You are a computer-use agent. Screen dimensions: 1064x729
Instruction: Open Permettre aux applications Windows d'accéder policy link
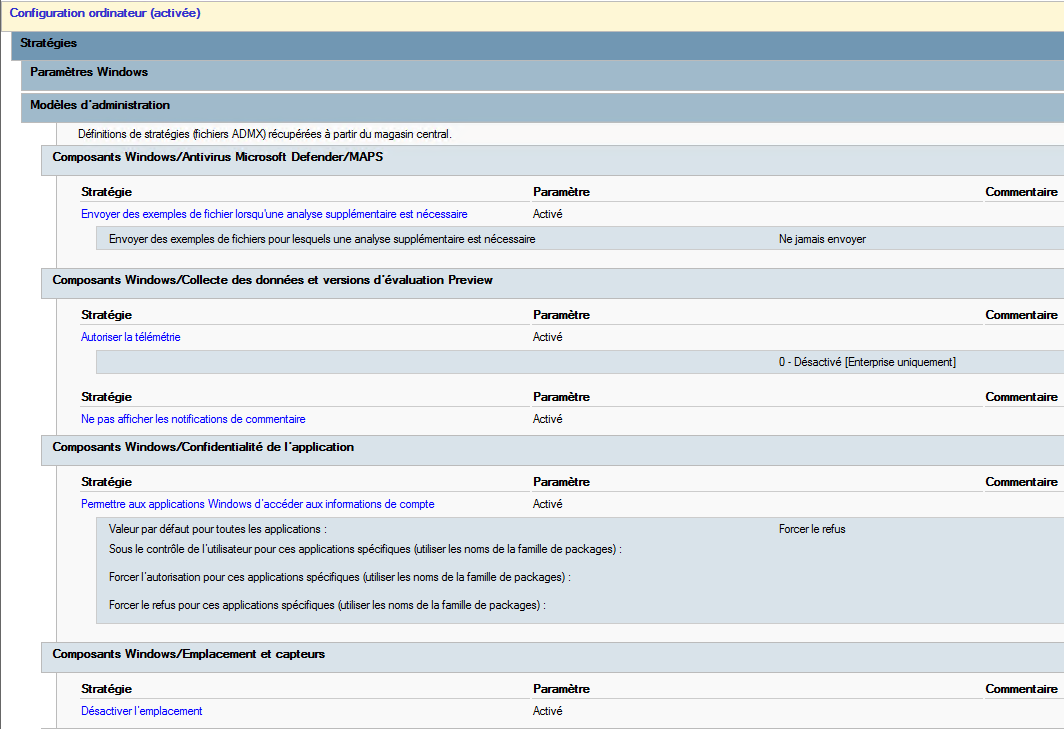coord(257,504)
